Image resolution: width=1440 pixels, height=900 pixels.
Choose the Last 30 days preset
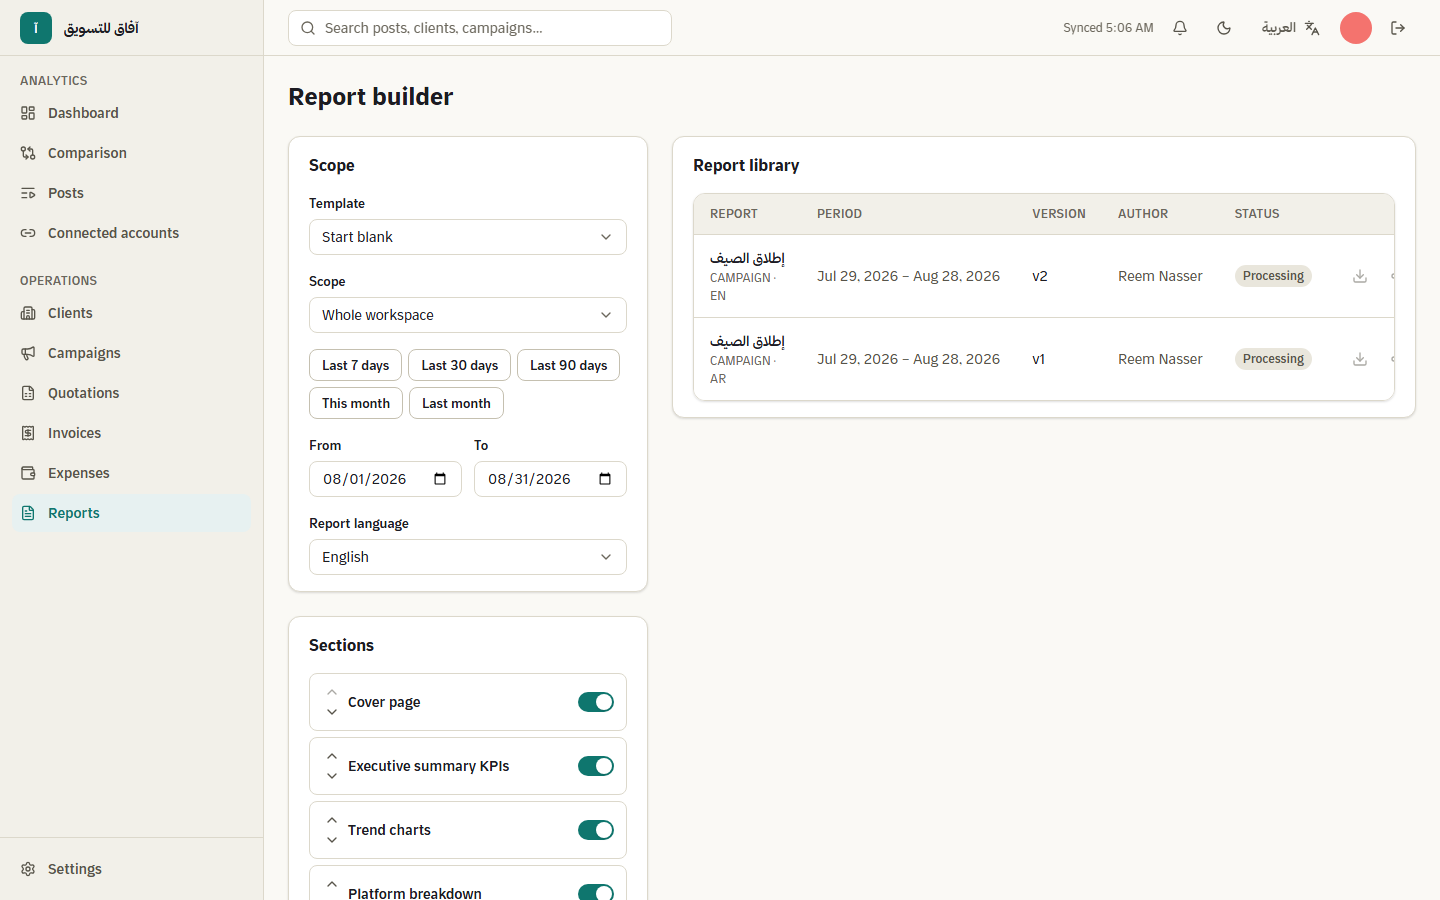tap(460, 365)
